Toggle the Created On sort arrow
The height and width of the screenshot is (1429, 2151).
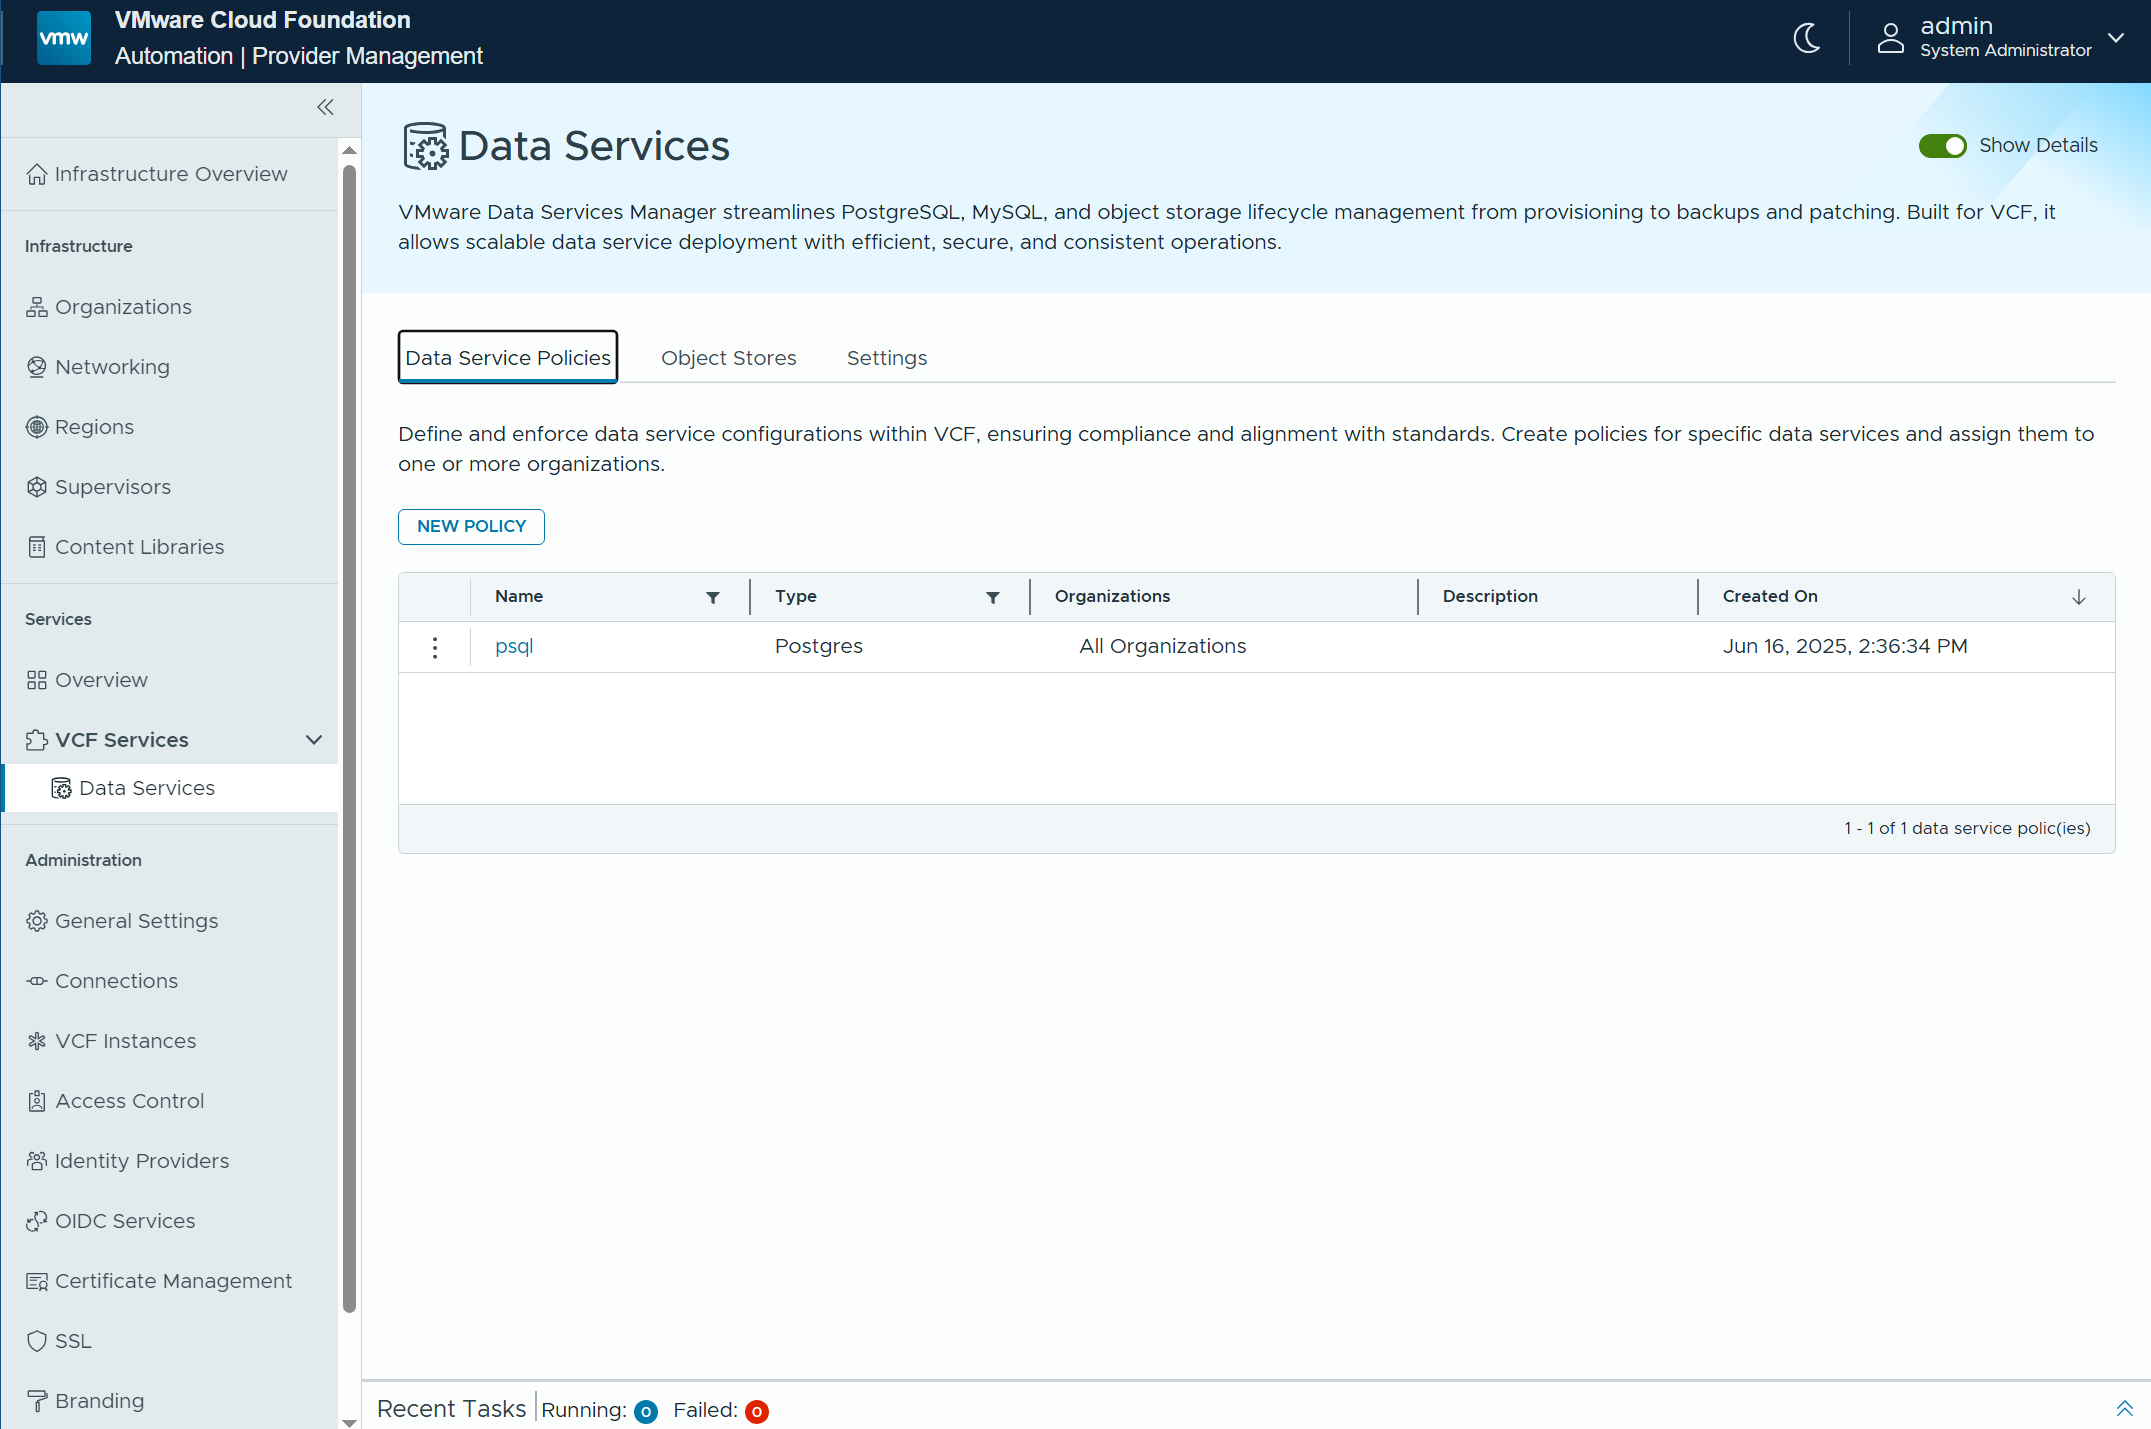tap(2078, 597)
